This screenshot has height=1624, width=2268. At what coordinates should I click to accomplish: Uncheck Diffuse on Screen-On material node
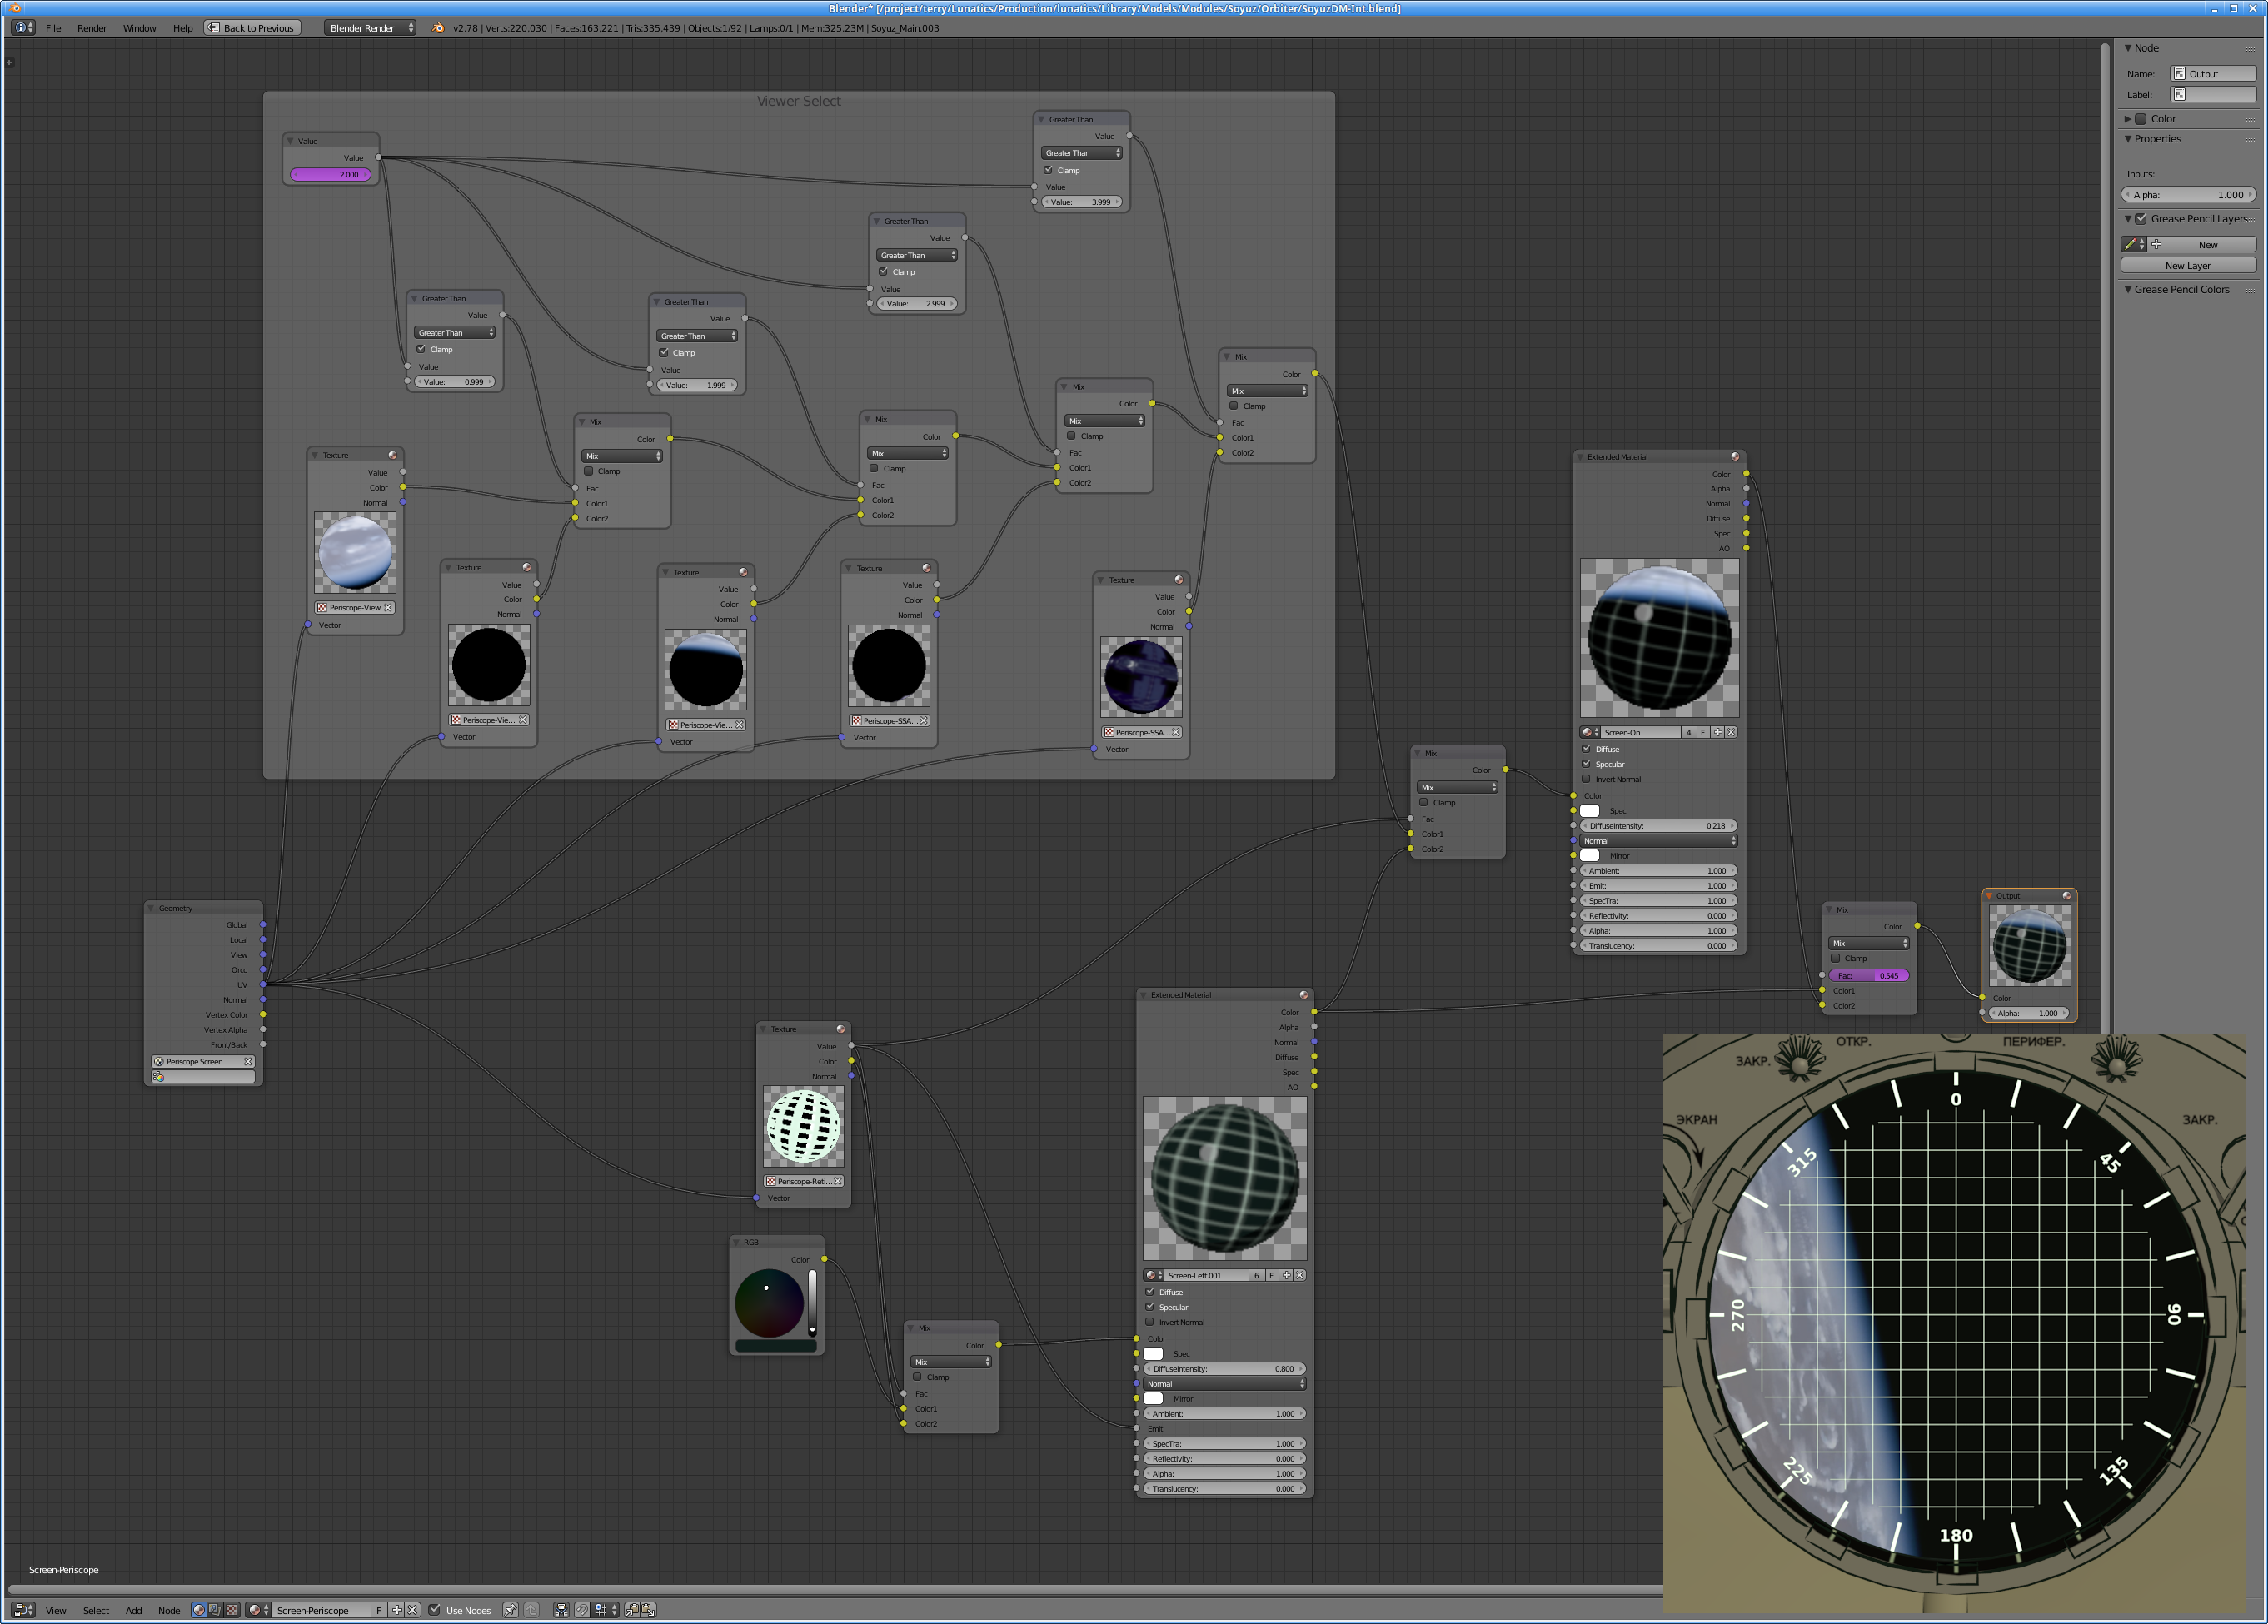click(x=1586, y=749)
